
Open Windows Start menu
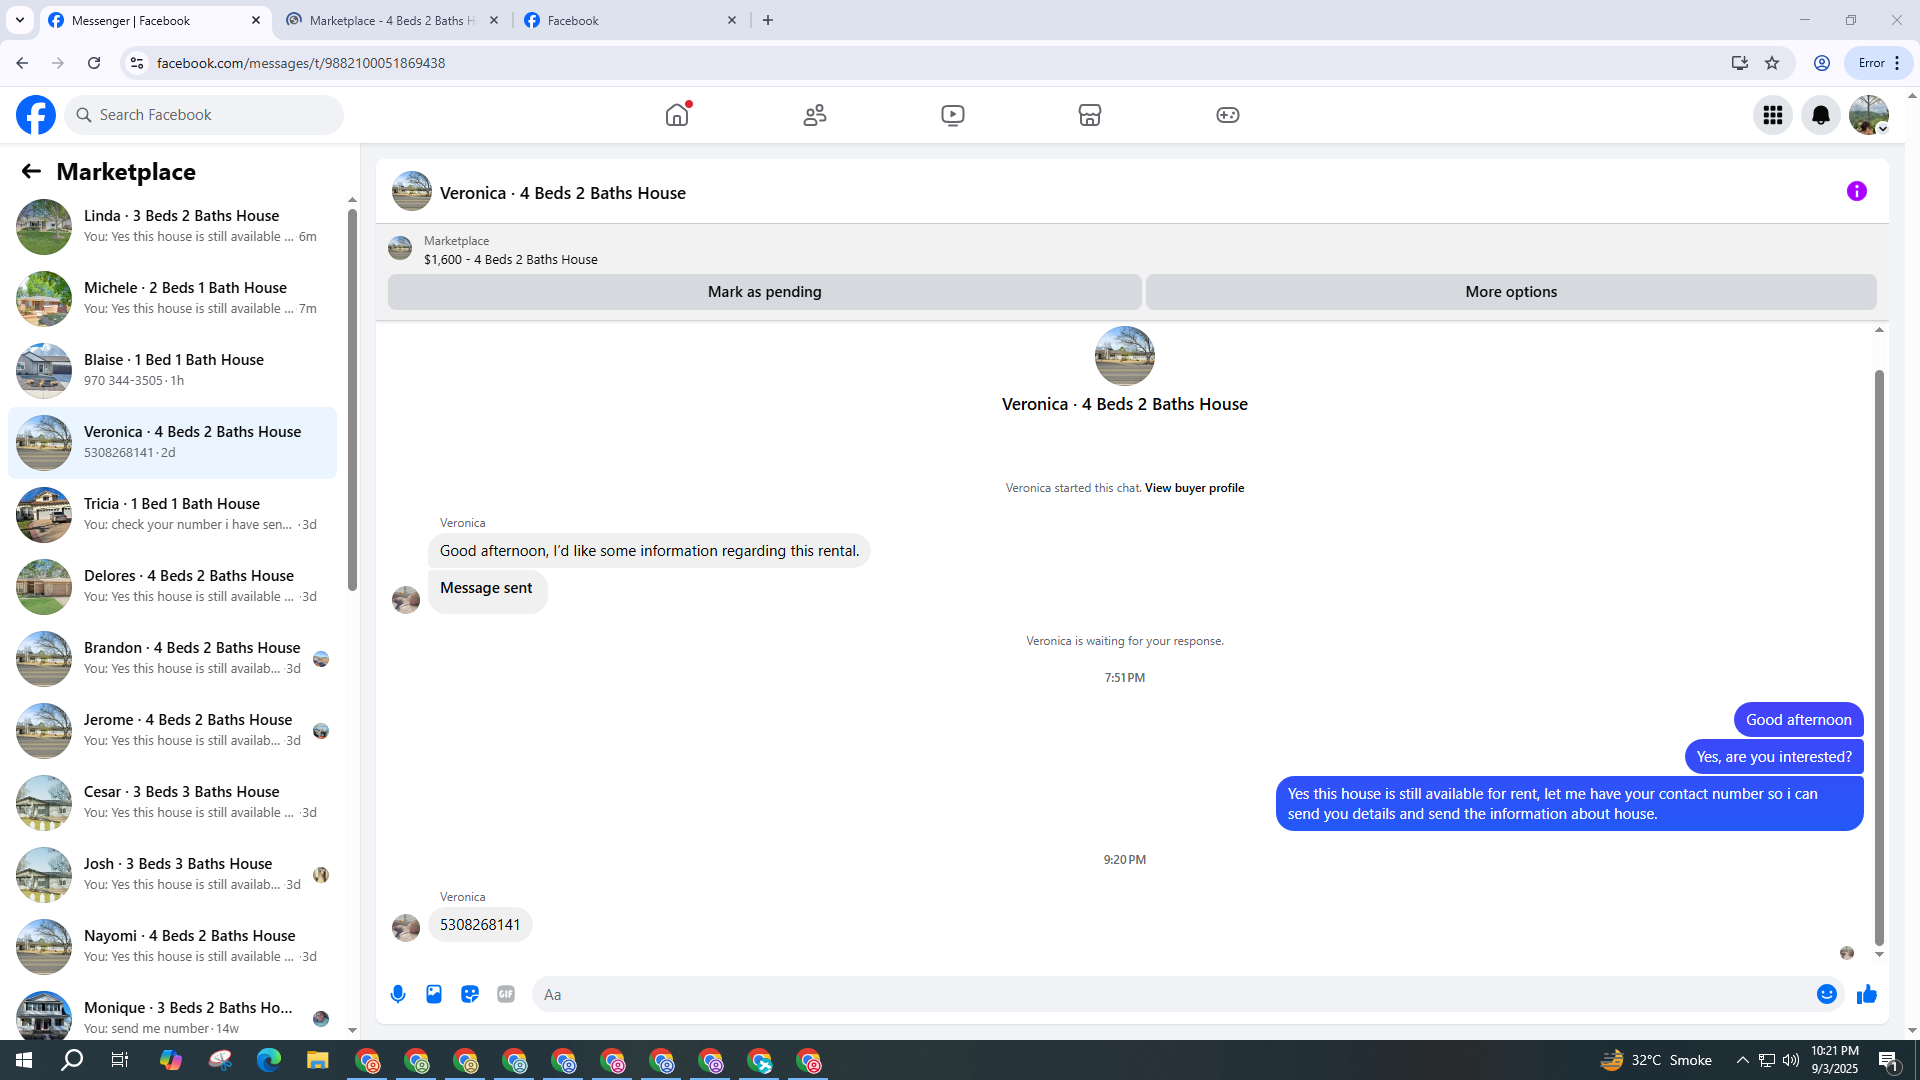[24, 1060]
